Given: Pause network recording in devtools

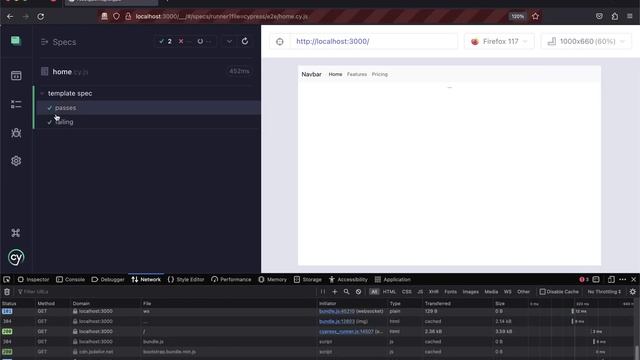Looking at the screenshot, I should [x=323, y=292].
